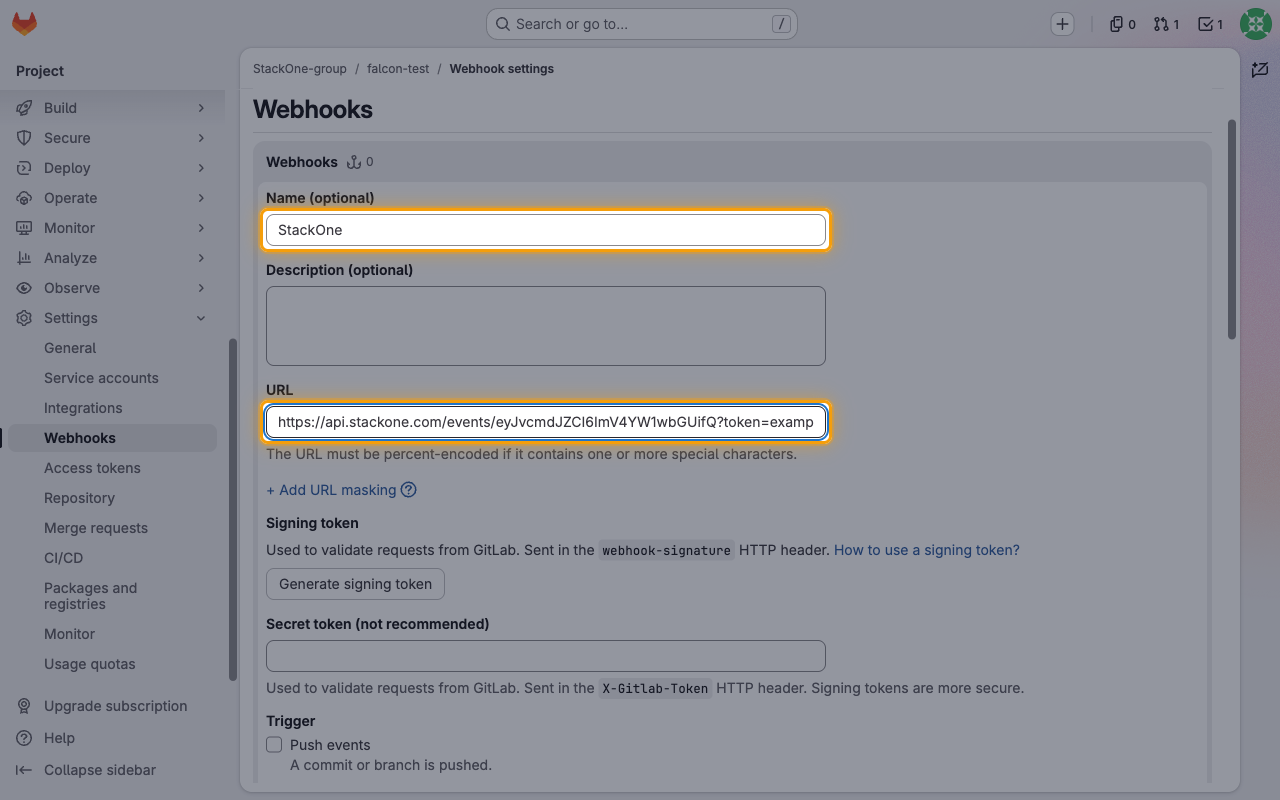Go to StackOne-group breadcrumb
Viewport: 1280px width, 800px height.
[x=300, y=69]
